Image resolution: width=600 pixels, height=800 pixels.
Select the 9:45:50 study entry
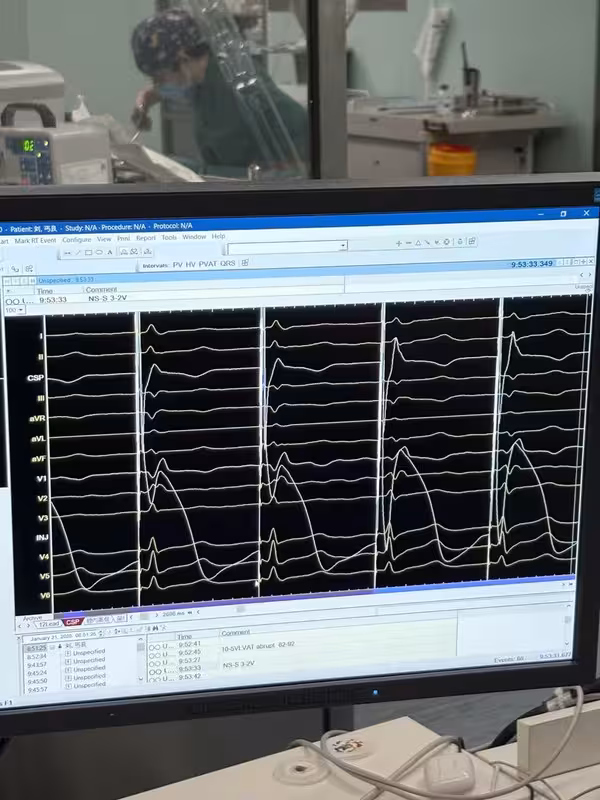click(37, 681)
